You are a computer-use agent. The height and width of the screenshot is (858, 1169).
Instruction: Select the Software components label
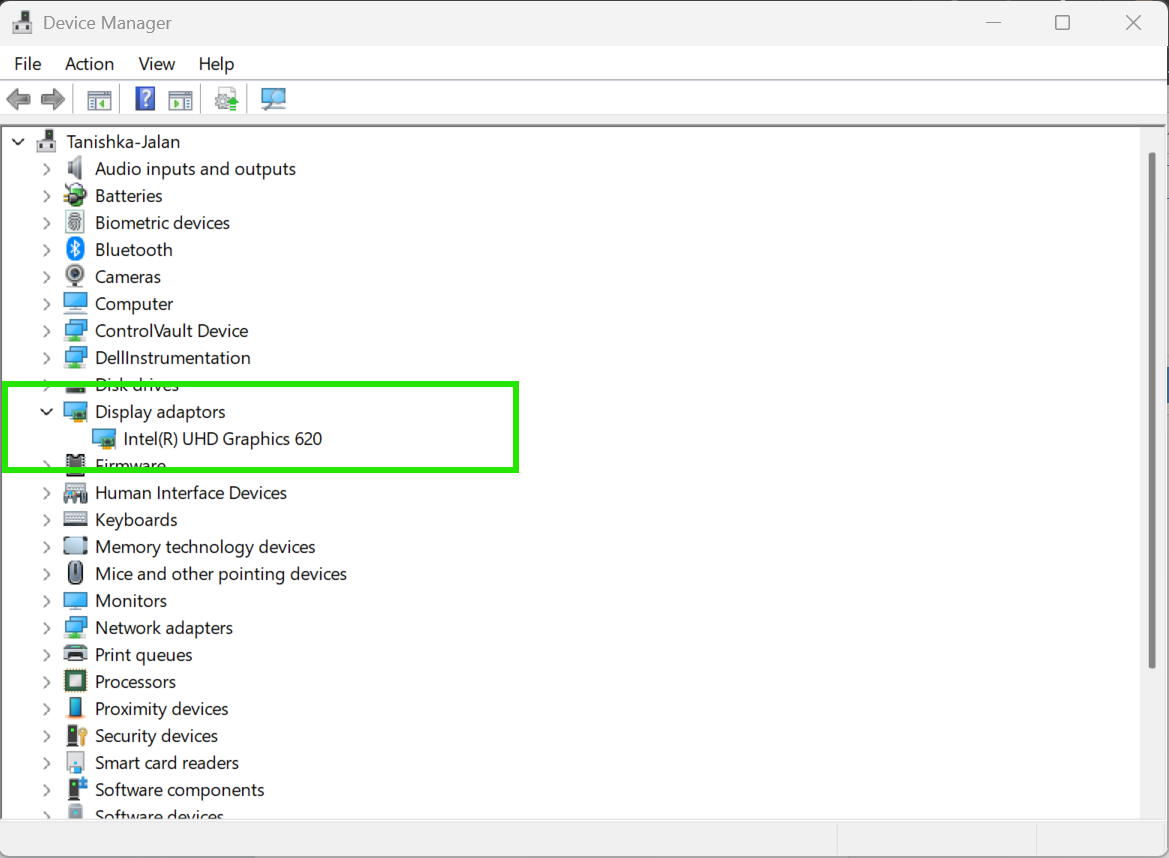[x=180, y=789]
